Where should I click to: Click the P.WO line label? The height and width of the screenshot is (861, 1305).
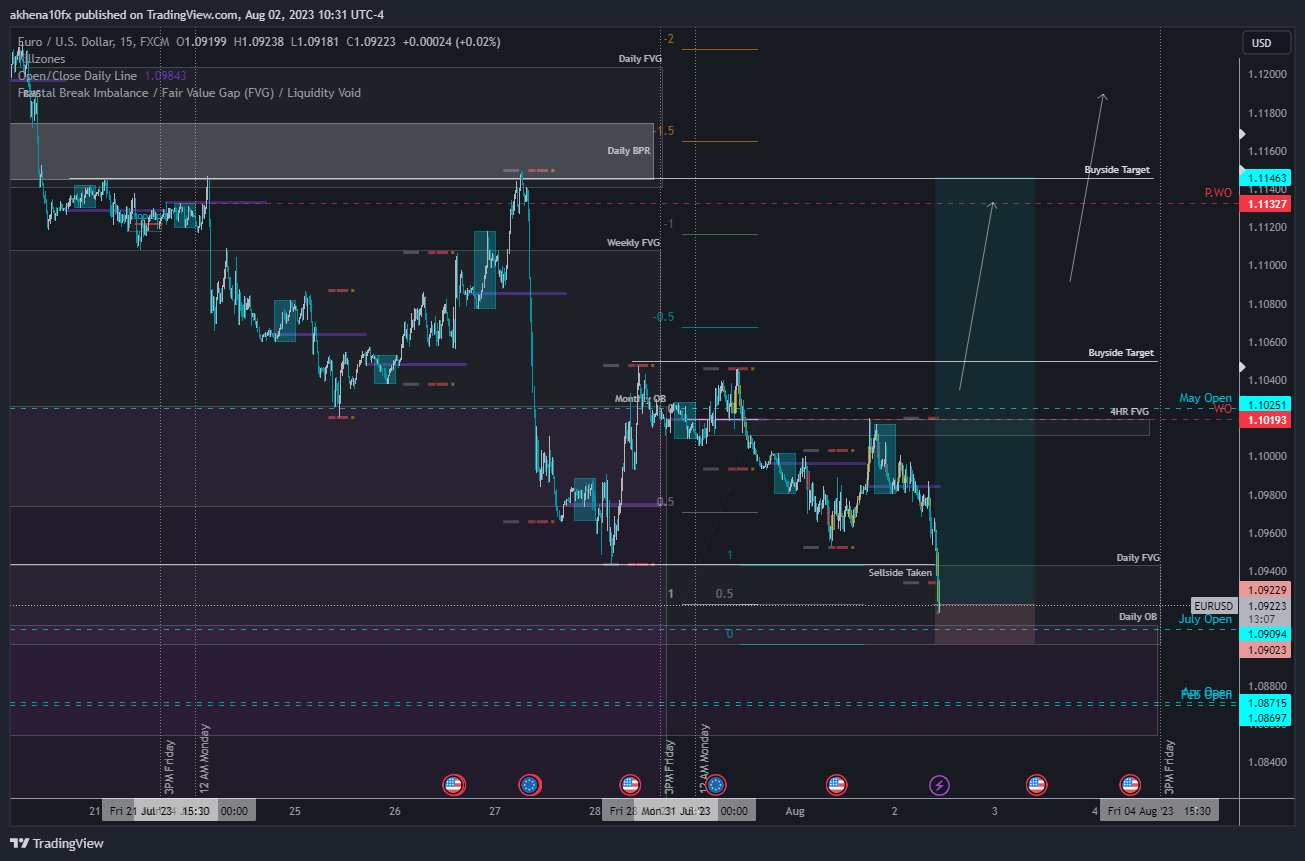point(1218,192)
